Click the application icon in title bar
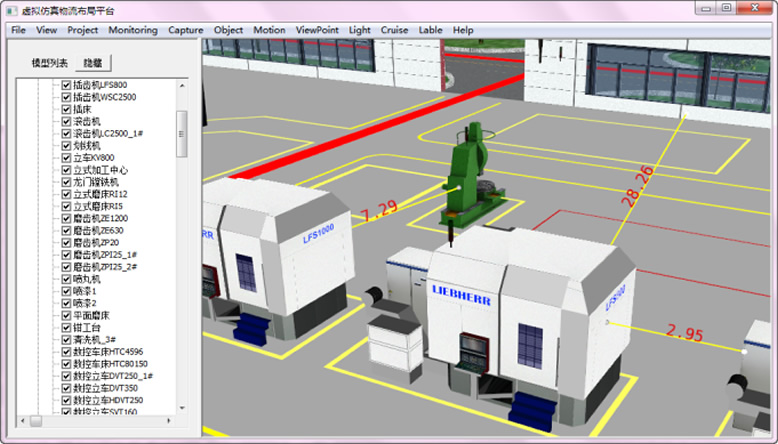Image resolution: width=778 pixels, height=444 pixels. pyautogui.click(x=12, y=9)
